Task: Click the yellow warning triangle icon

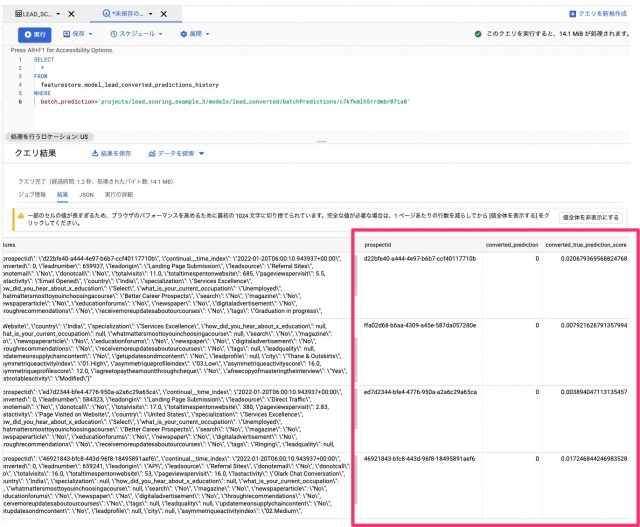Action: pyautogui.click(x=20, y=216)
